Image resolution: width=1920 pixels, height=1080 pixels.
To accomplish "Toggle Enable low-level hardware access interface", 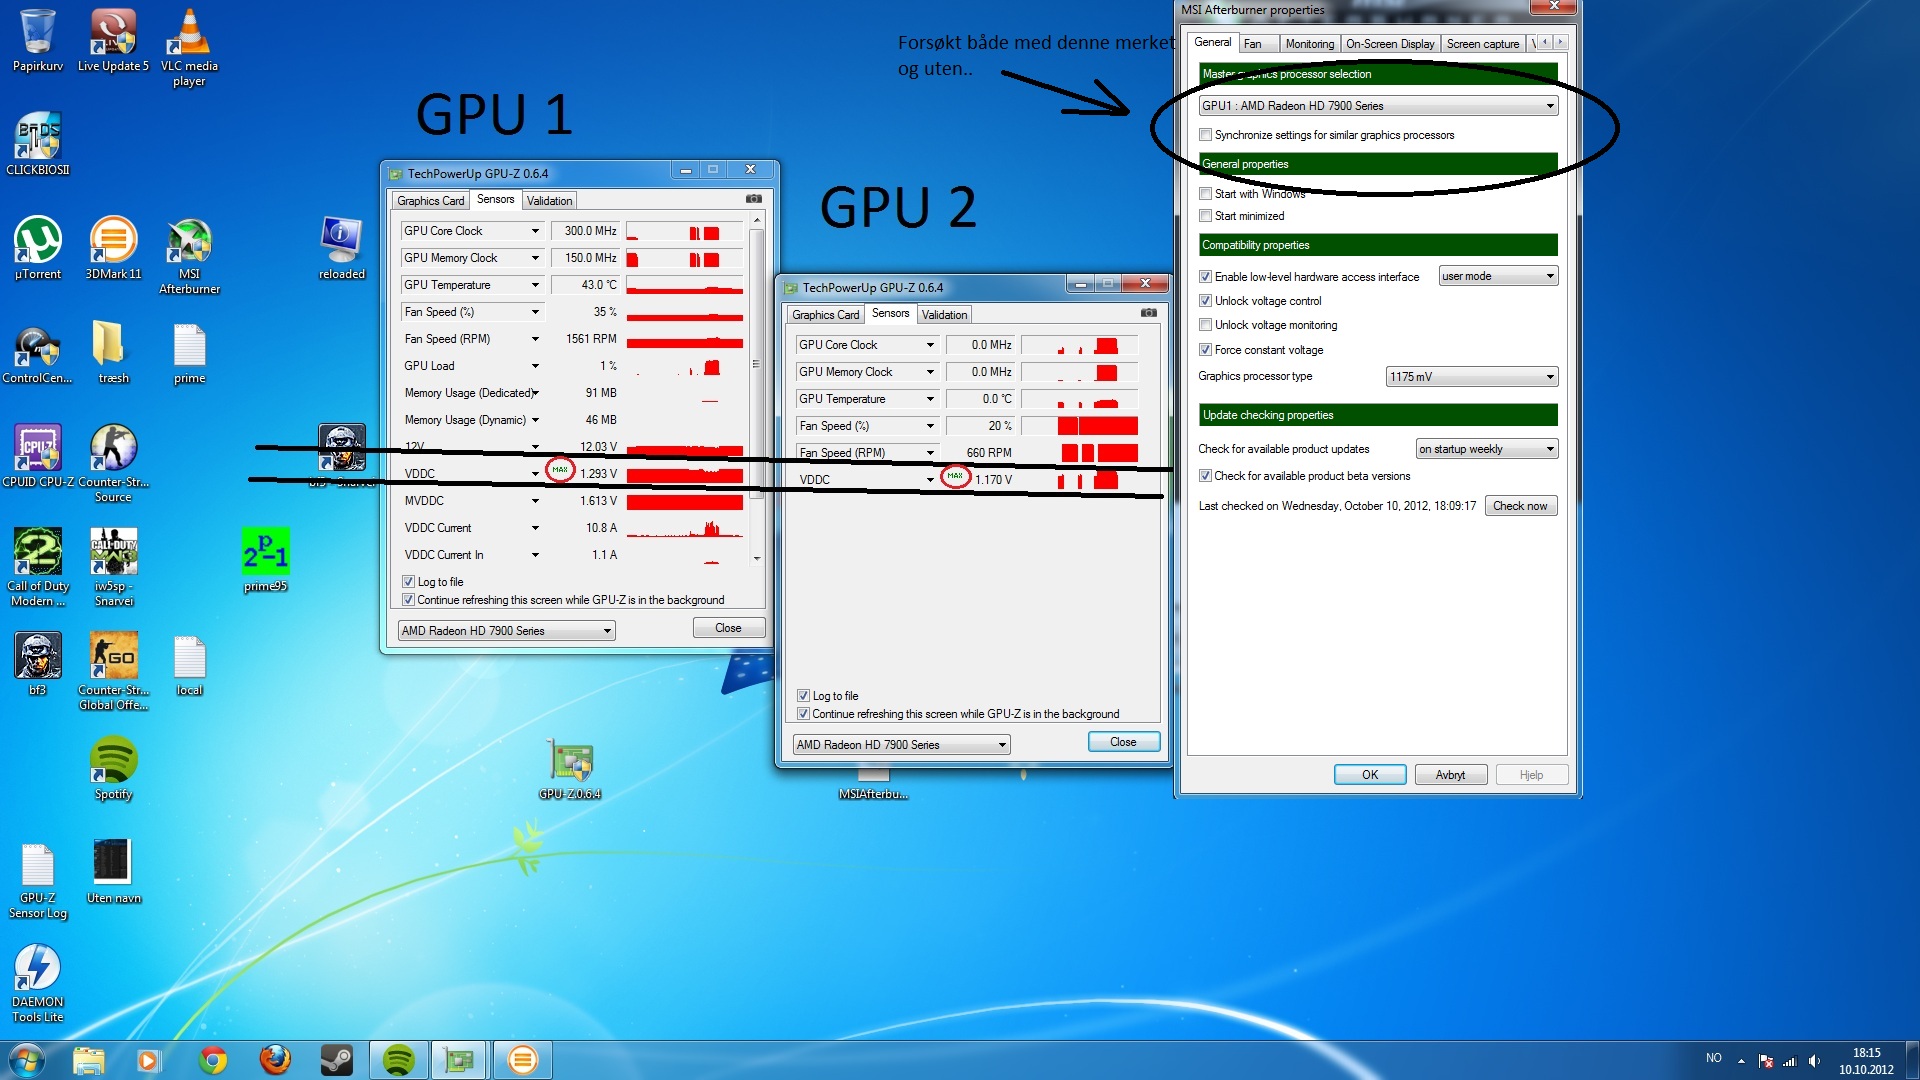I will click(1205, 277).
